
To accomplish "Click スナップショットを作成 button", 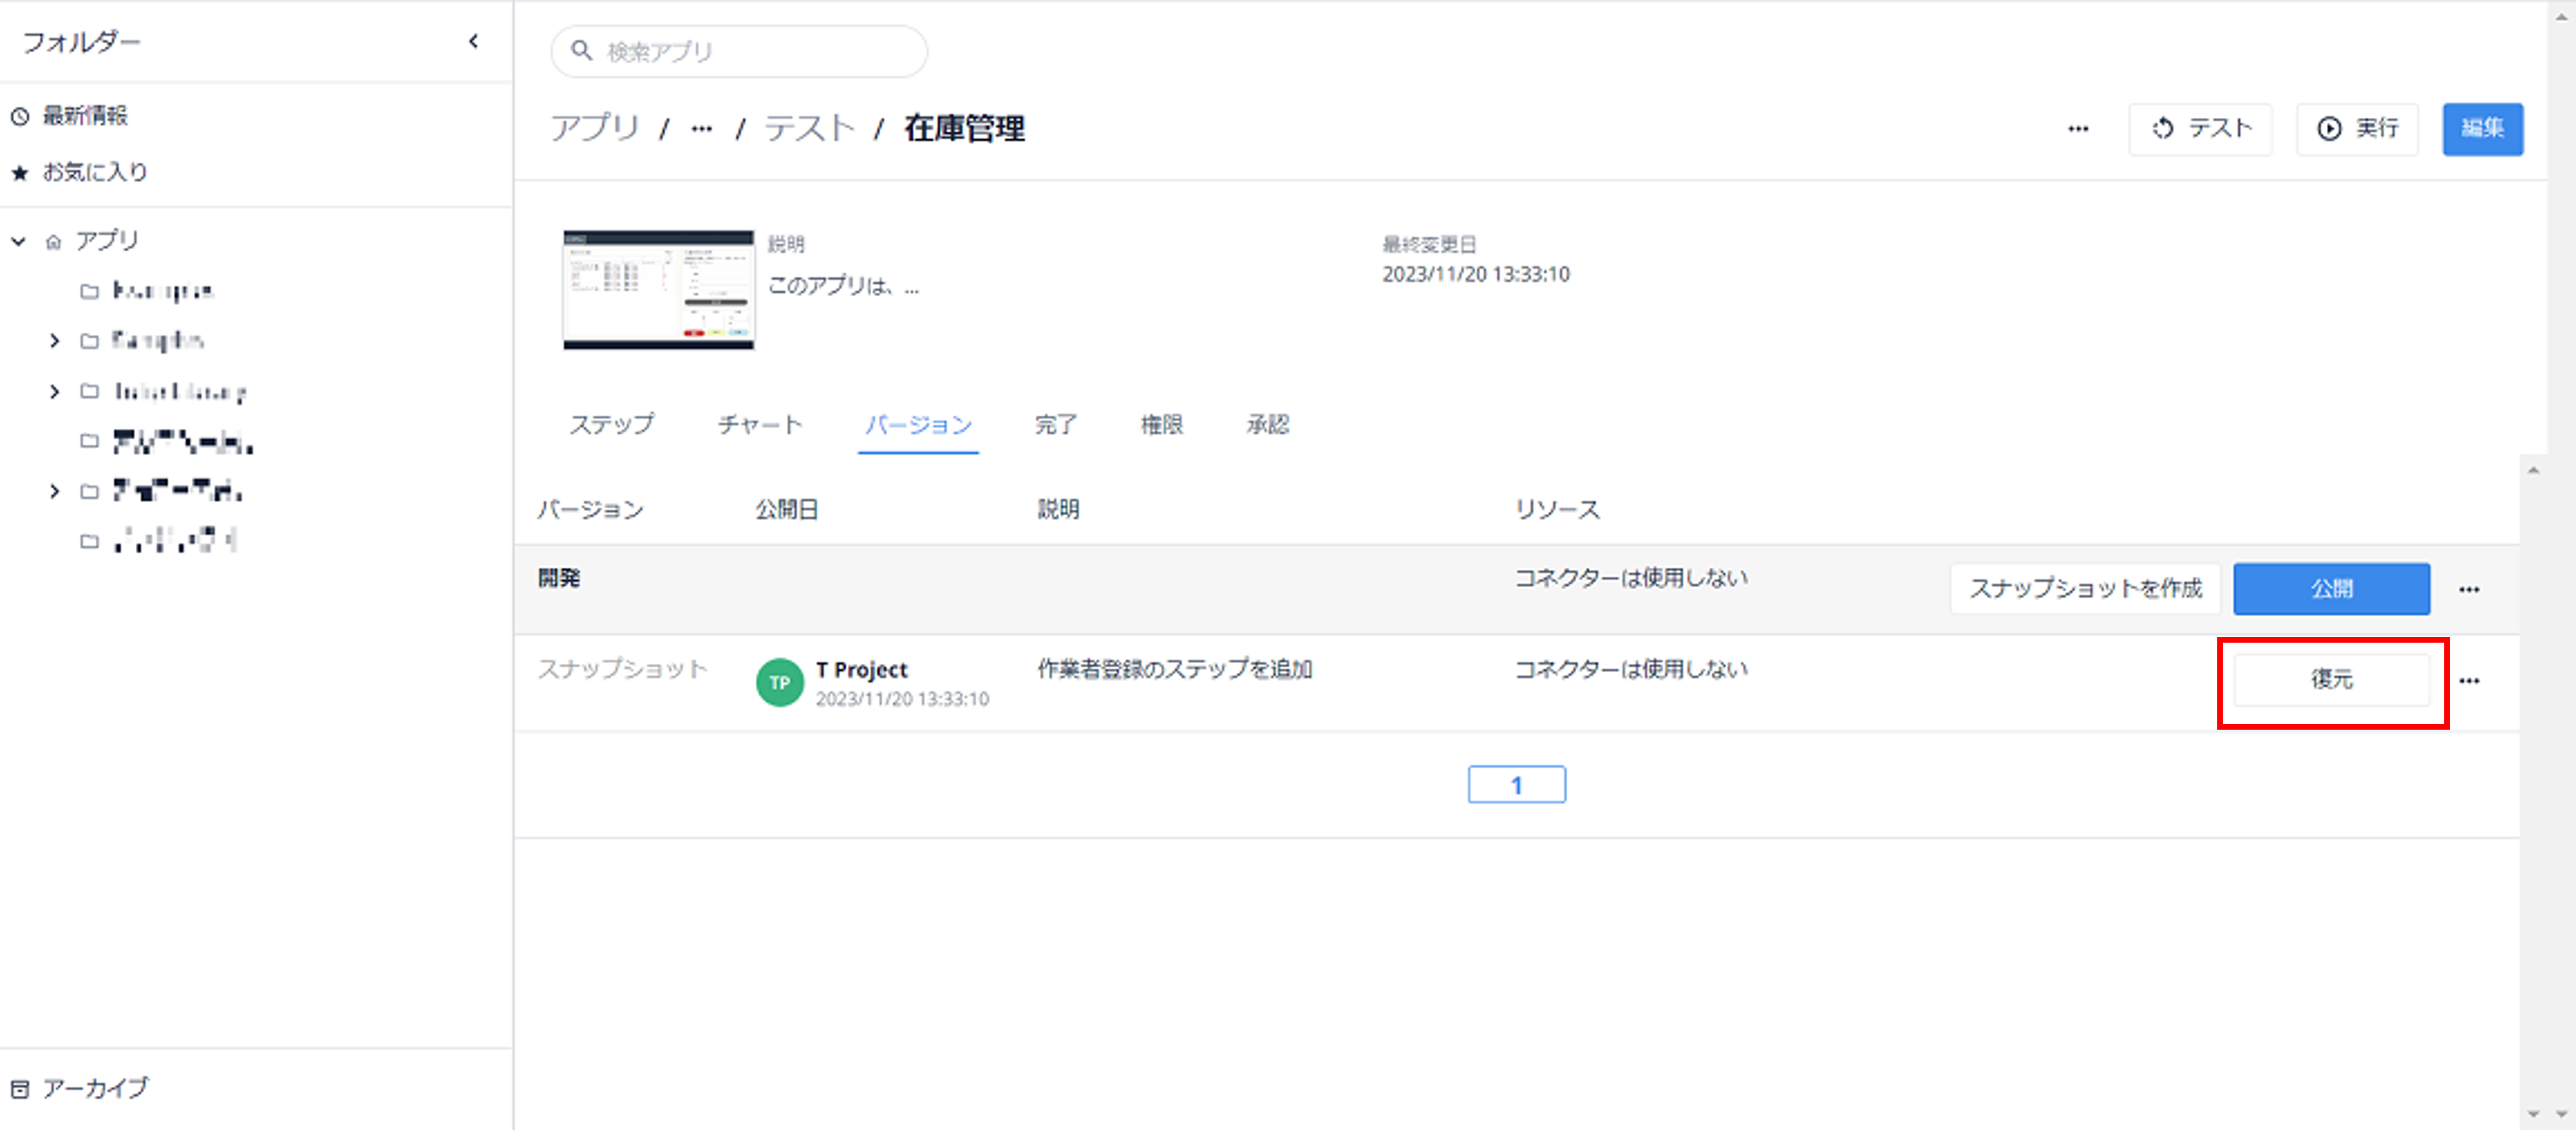I will [2085, 589].
